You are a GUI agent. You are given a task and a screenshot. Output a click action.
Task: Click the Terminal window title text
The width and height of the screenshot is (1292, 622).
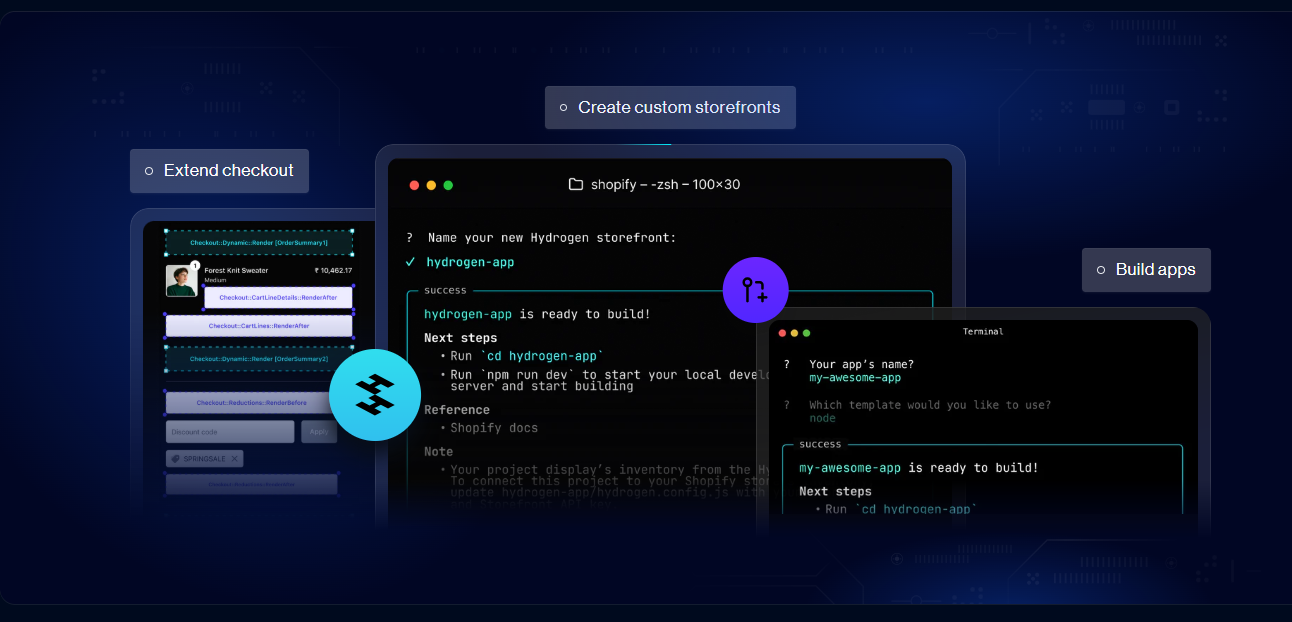983,332
